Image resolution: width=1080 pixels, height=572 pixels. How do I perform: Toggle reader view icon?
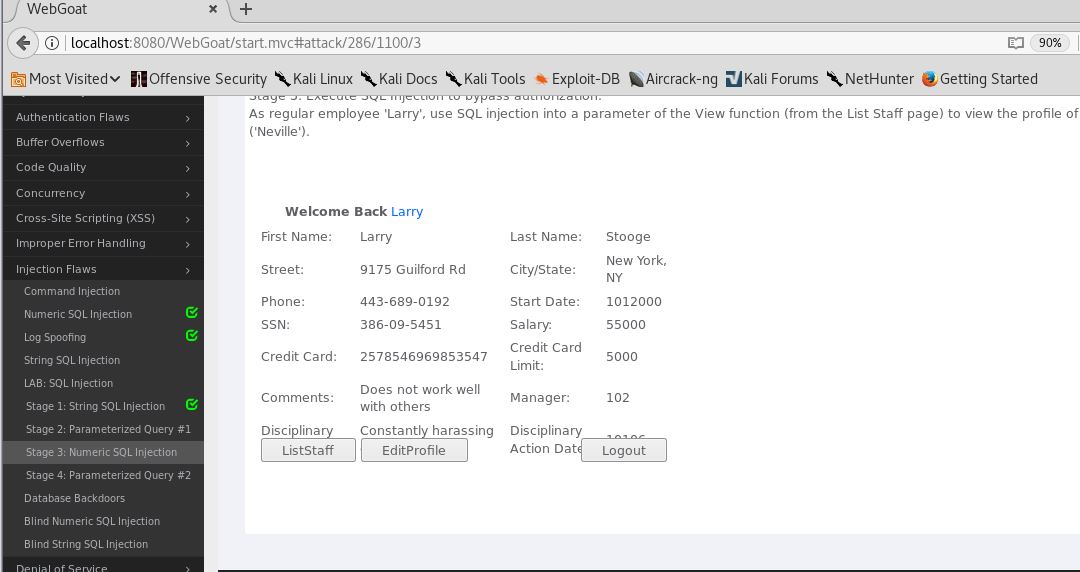[x=1015, y=43]
